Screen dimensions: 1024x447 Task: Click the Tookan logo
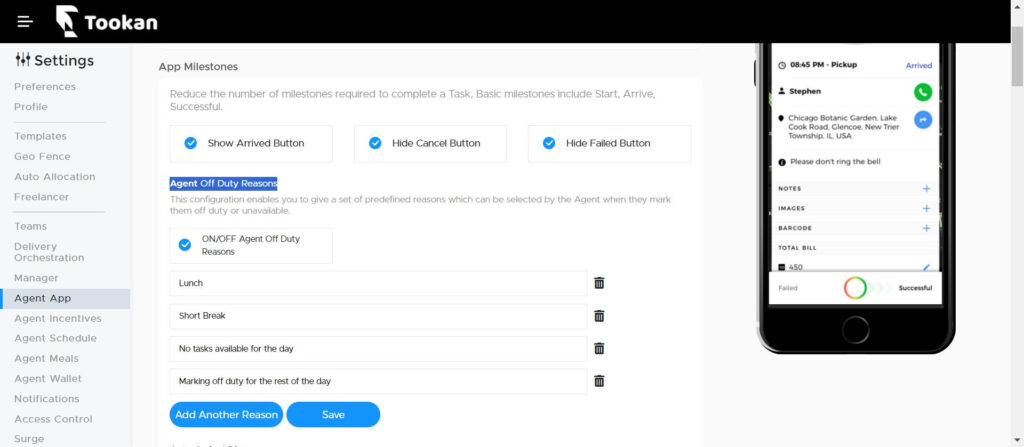[x=106, y=22]
